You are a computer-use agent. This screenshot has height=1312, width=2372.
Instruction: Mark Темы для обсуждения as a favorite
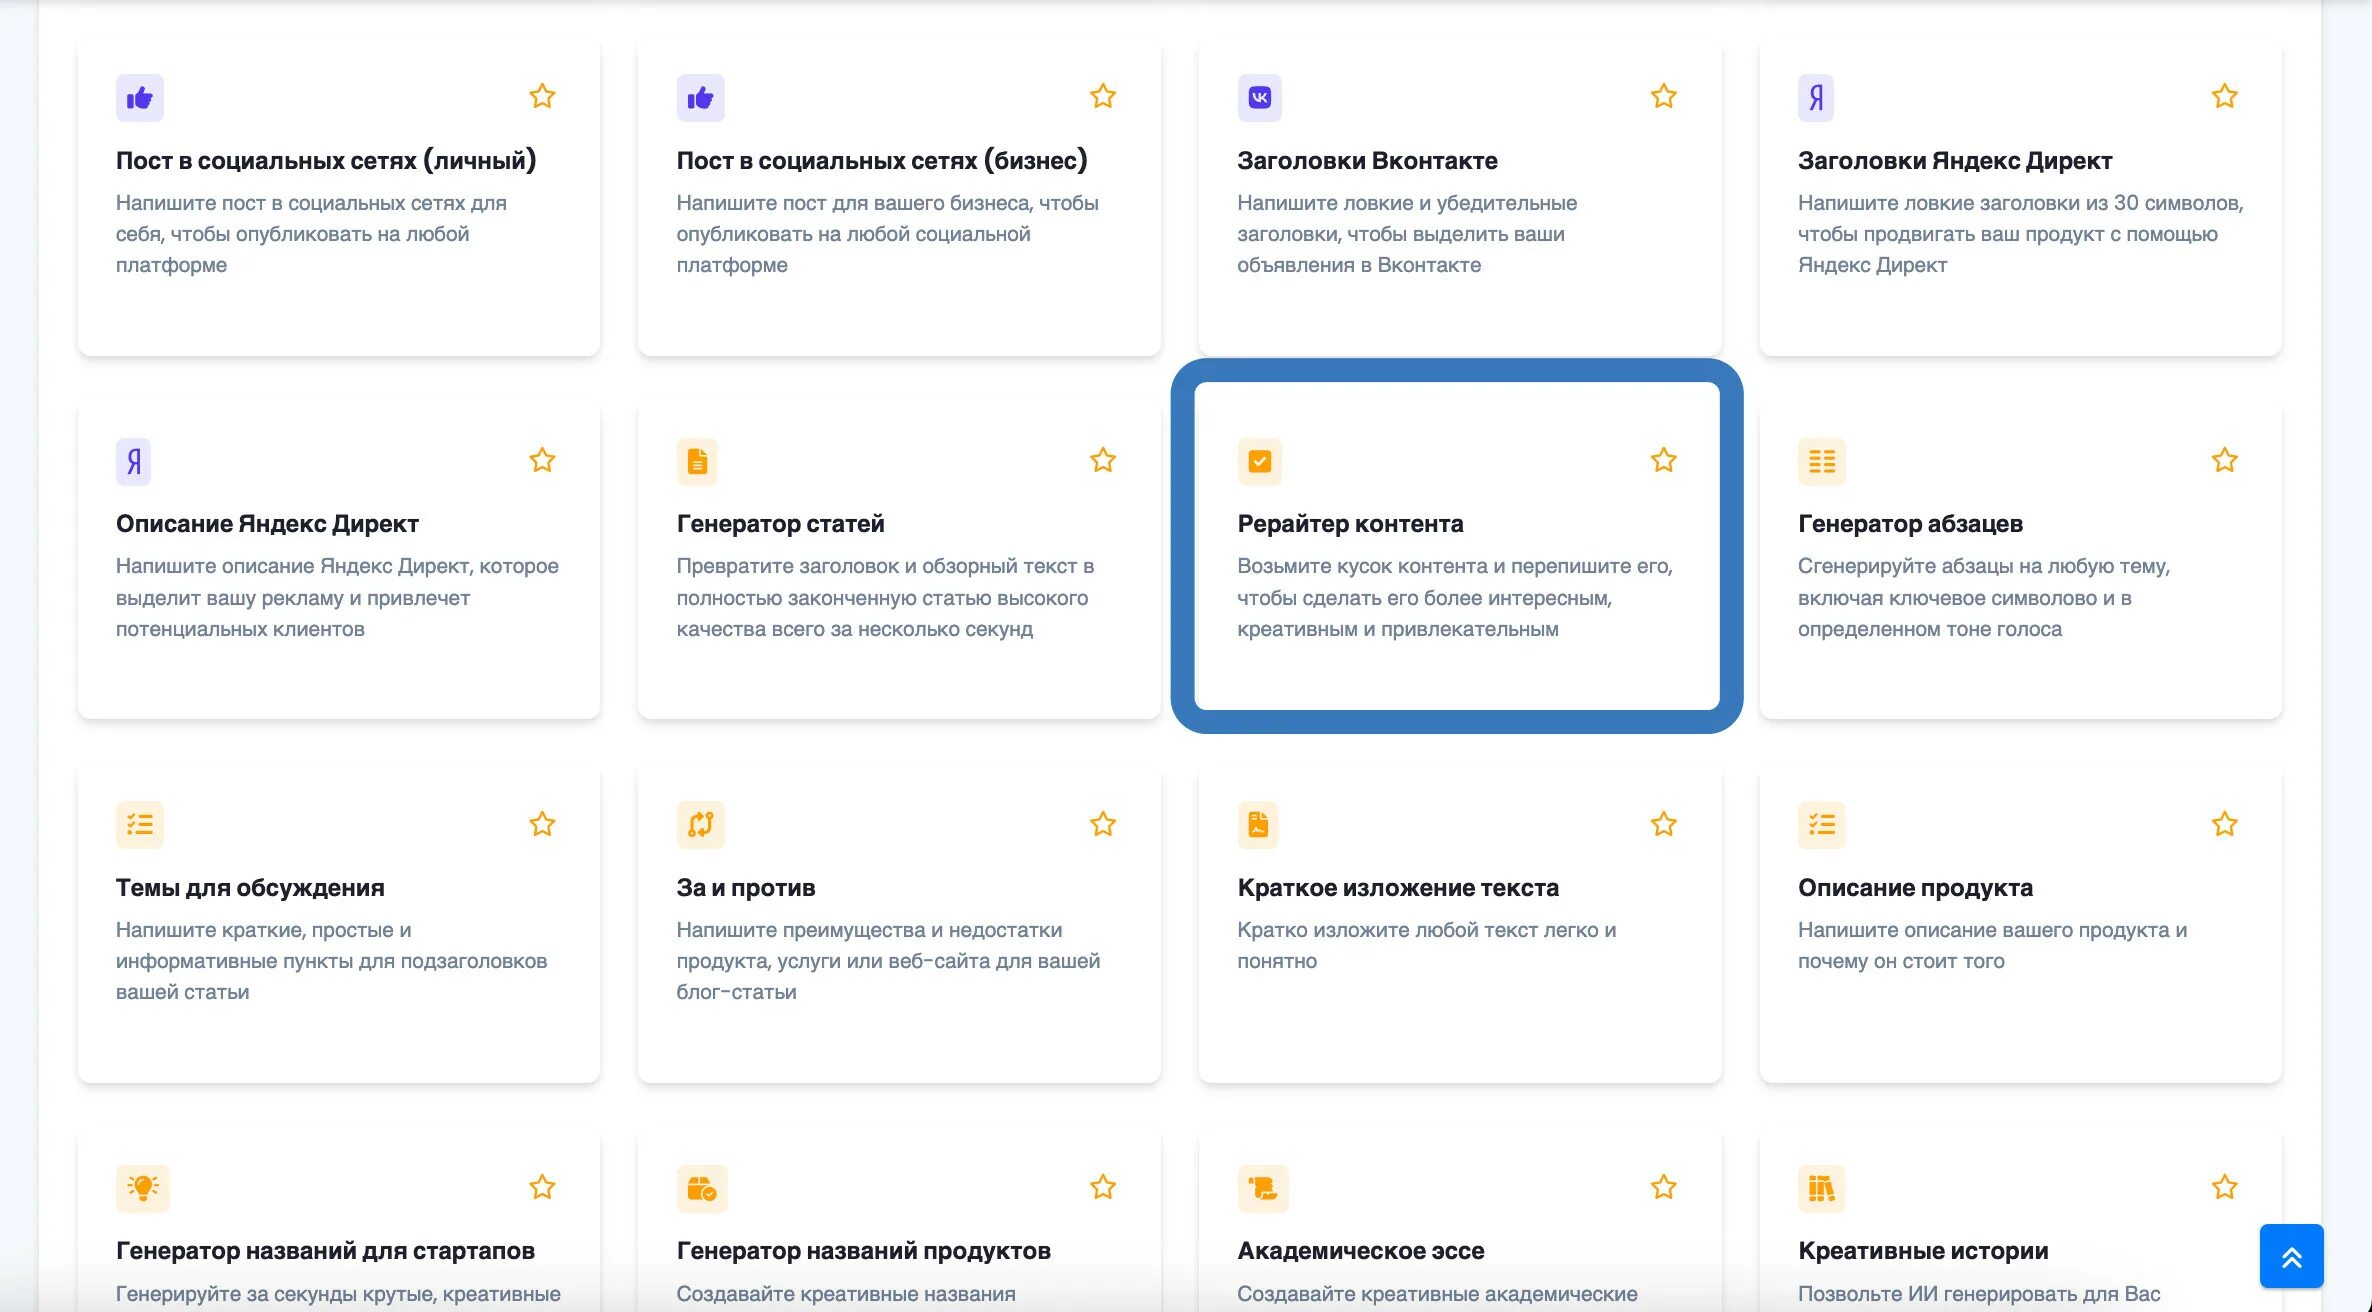pos(542,824)
